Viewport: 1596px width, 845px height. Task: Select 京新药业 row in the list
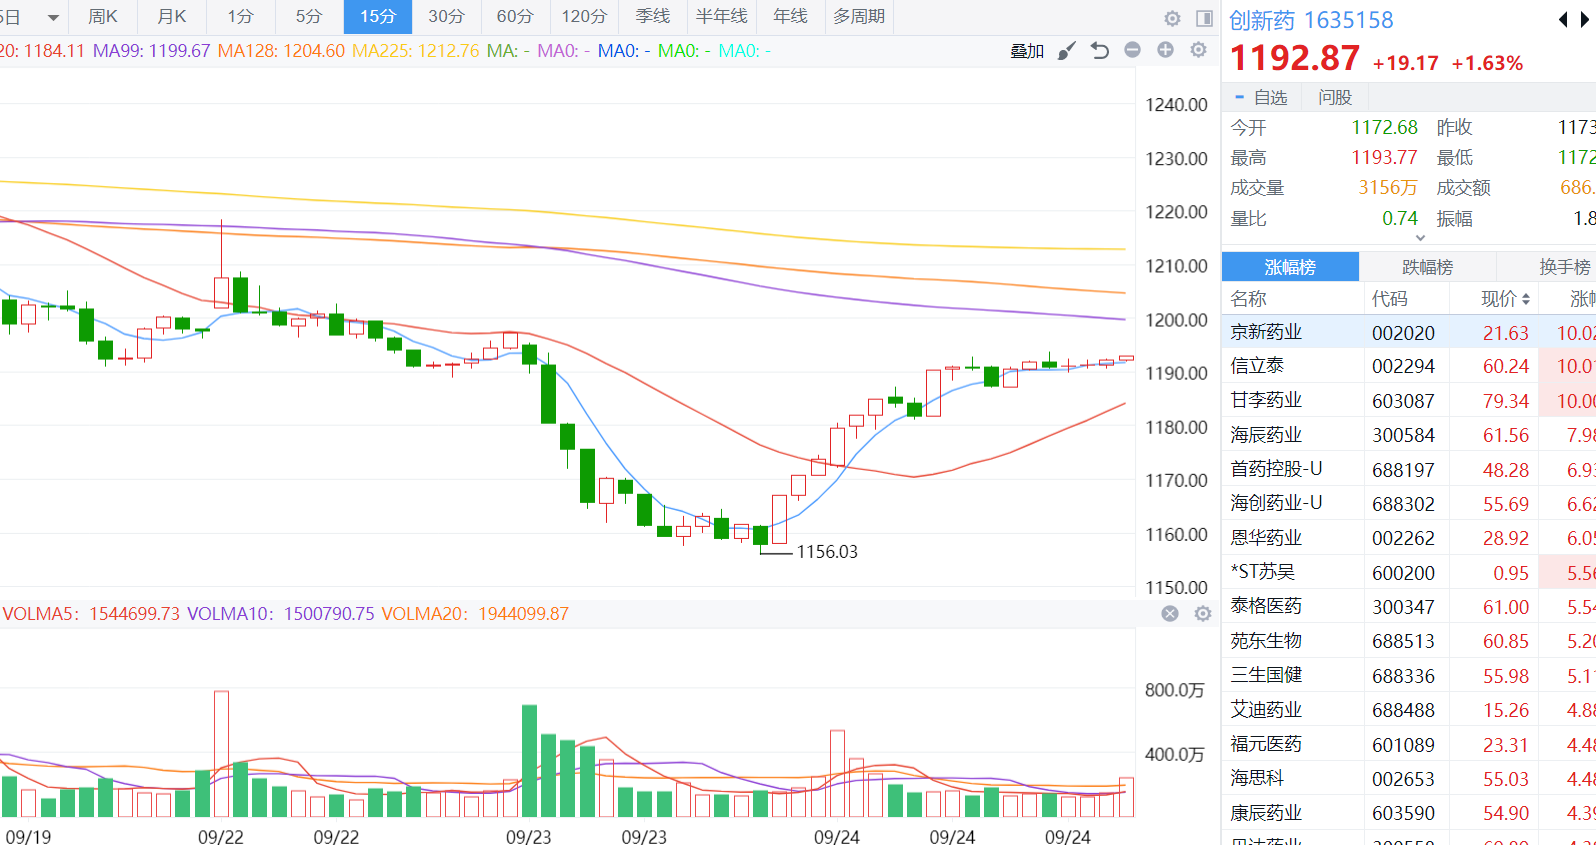click(1266, 332)
